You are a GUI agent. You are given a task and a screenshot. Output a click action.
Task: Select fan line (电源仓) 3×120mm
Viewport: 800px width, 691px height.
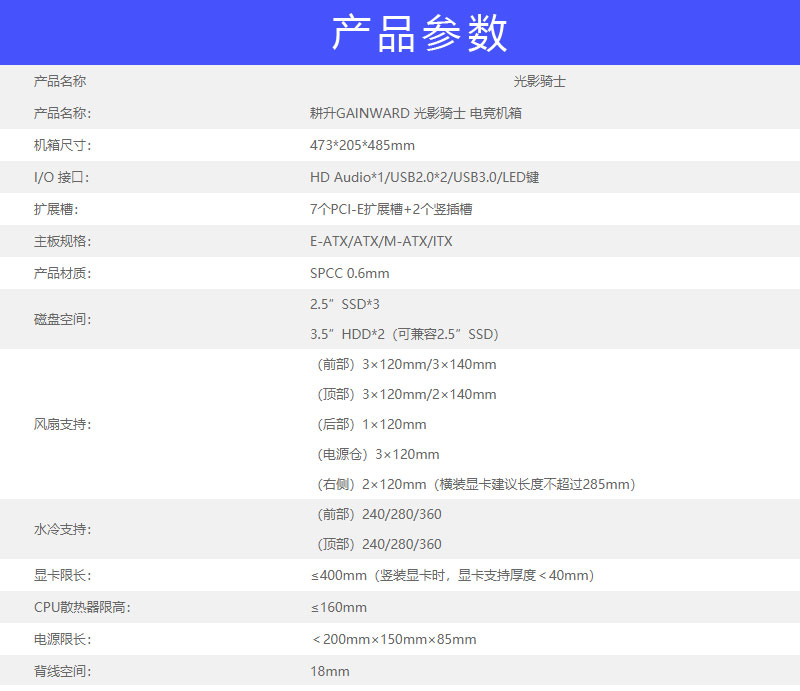point(378,455)
